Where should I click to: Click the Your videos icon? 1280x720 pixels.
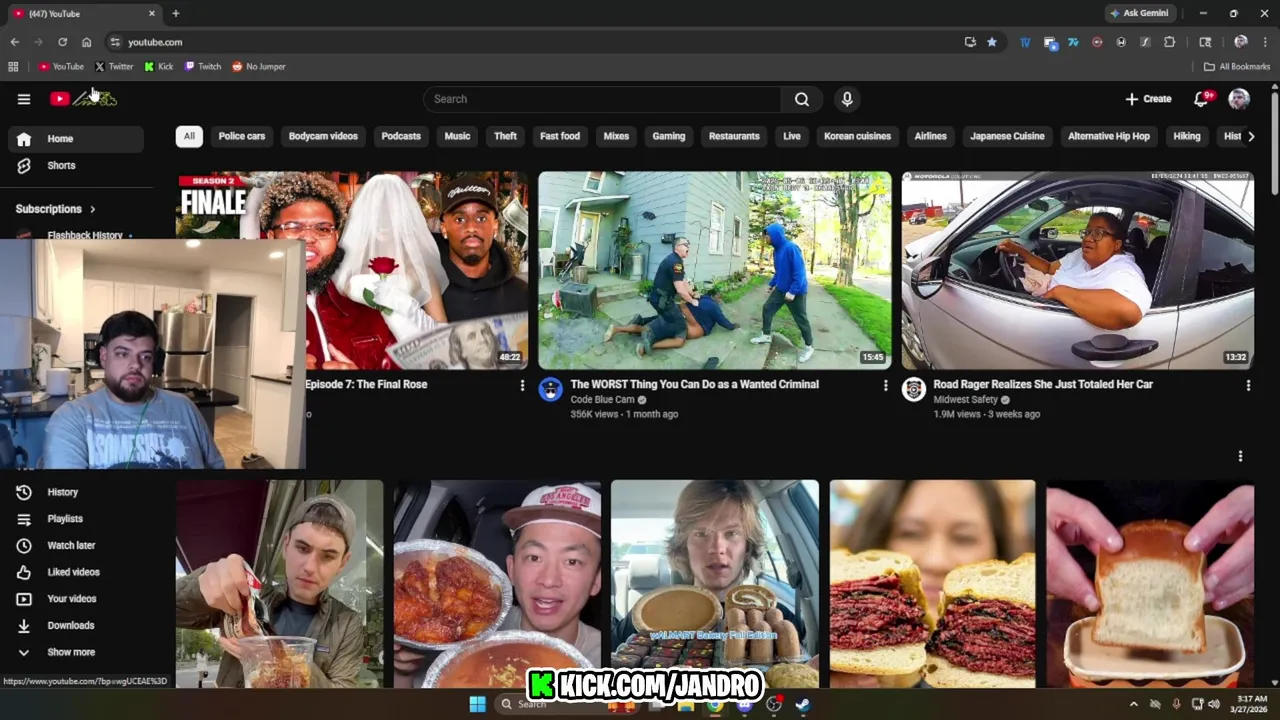point(24,599)
